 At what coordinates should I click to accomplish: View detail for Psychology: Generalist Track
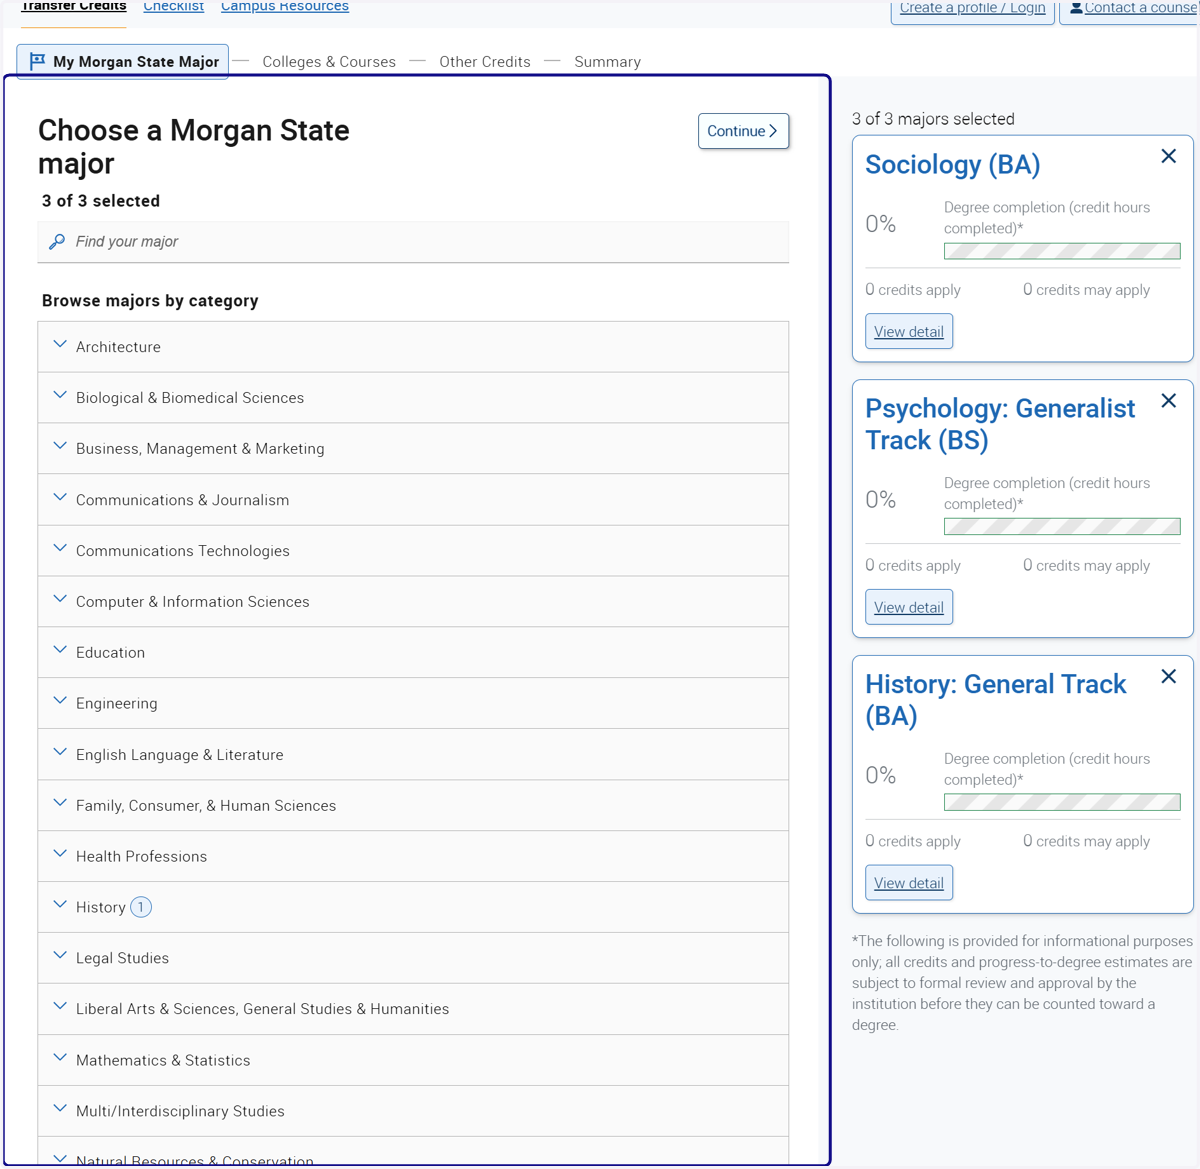tap(909, 607)
